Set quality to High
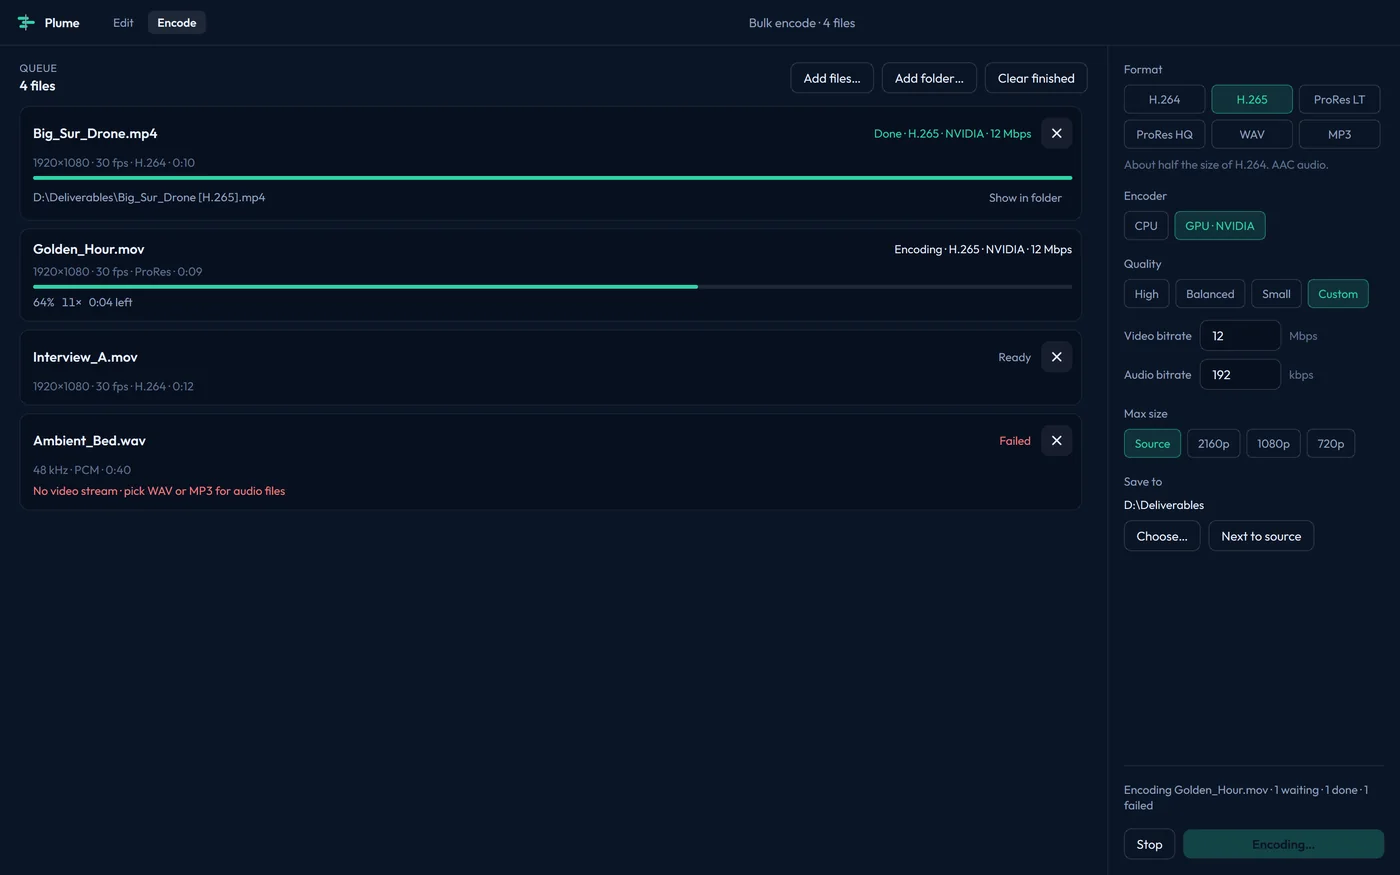Screen dimensions: 1400x875 pyautogui.click(x=1147, y=294)
